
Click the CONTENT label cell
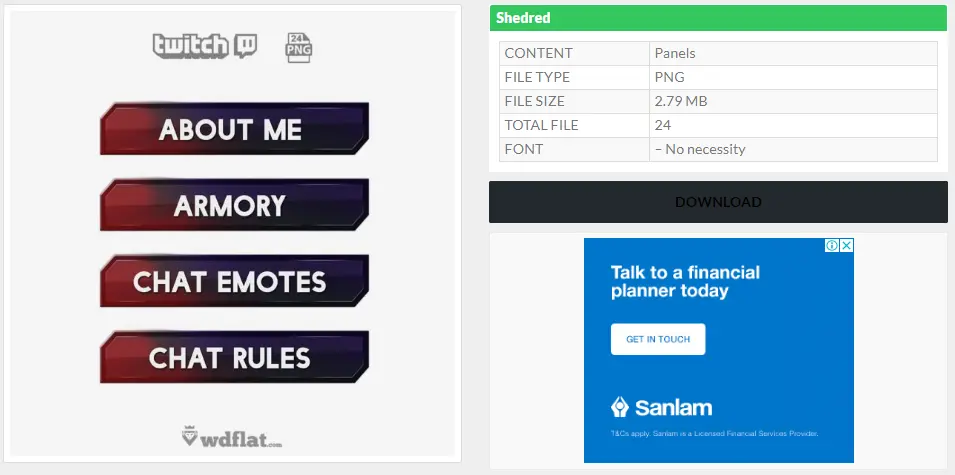pos(574,53)
